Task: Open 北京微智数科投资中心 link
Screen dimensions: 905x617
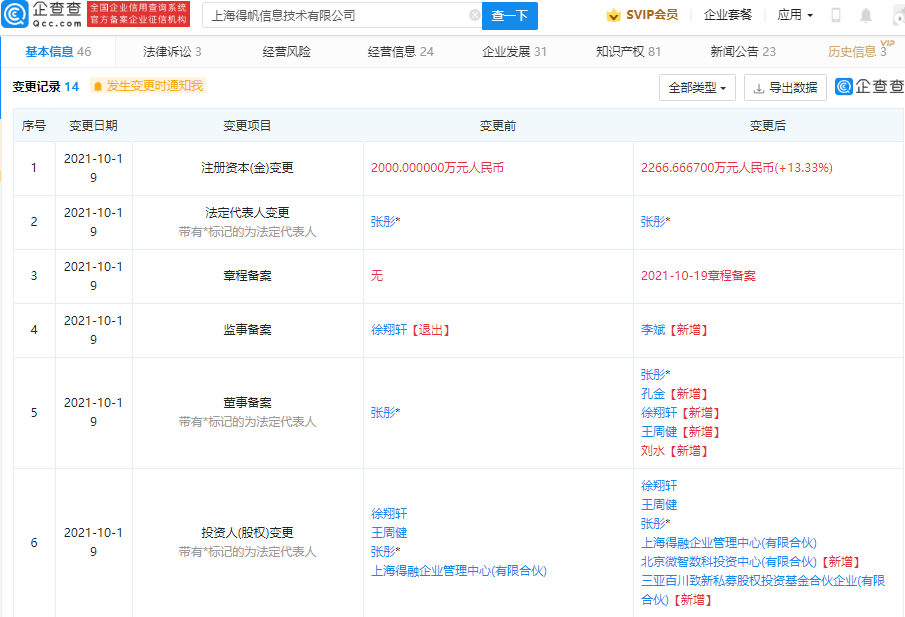Action: tap(729, 562)
